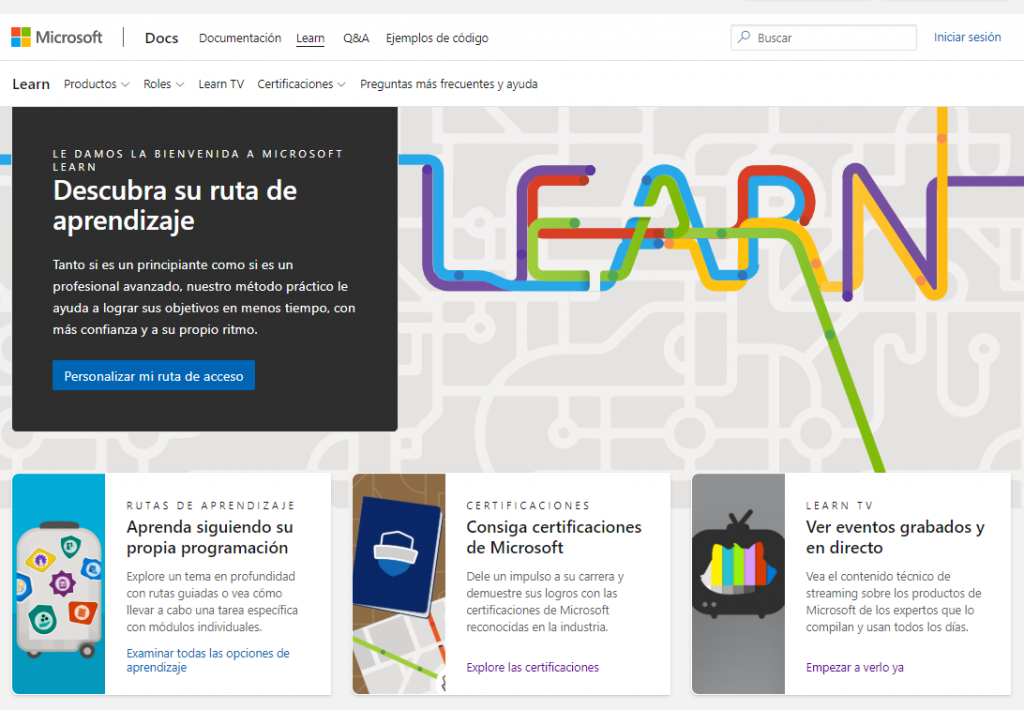Screen dimensions: 1024x710
Task: Open Learn TV from the navigation bar
Action: (x=220, y=84)
